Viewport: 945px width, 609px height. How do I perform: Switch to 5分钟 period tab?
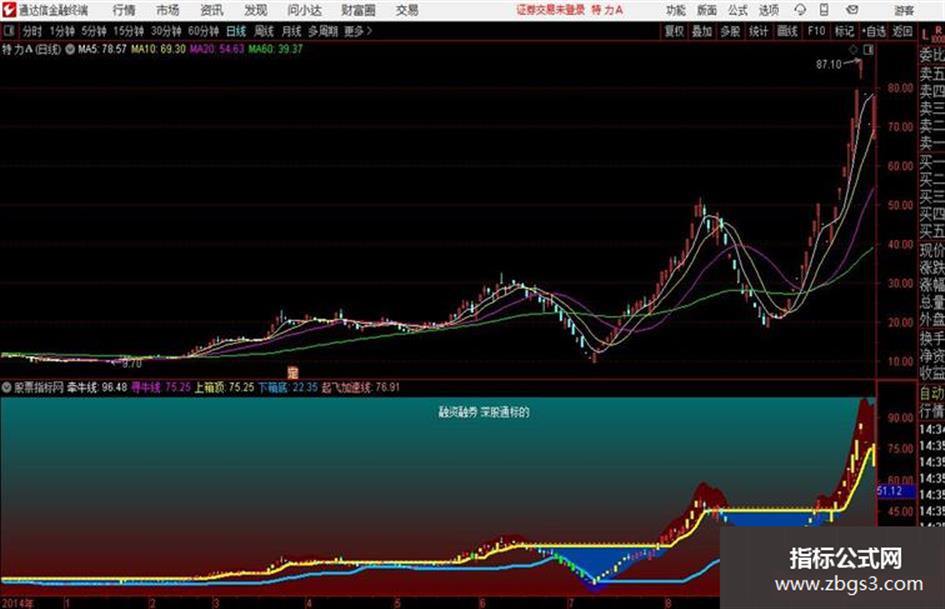coord(94,31)
